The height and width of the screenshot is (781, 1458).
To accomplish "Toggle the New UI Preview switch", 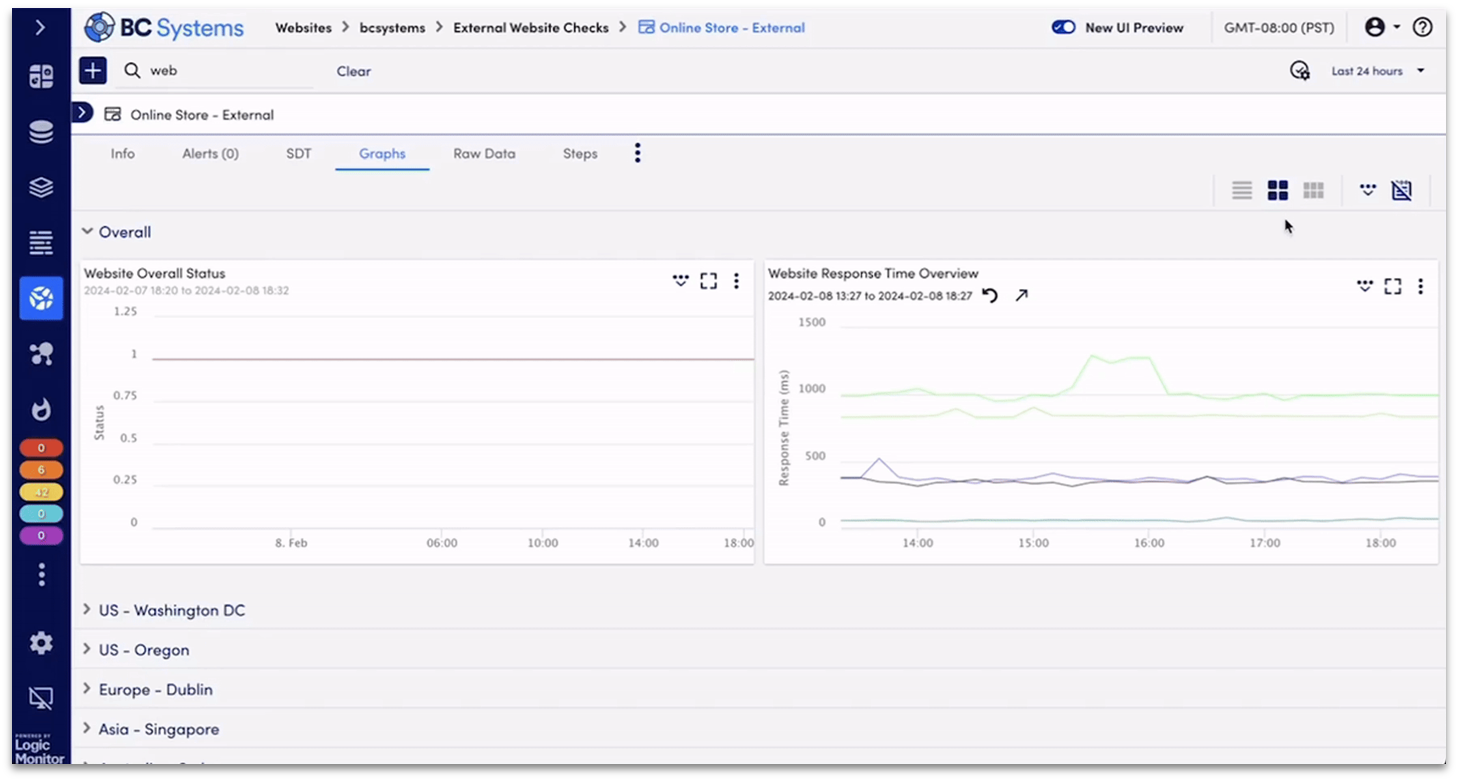I will click(x=1063, y=28).
